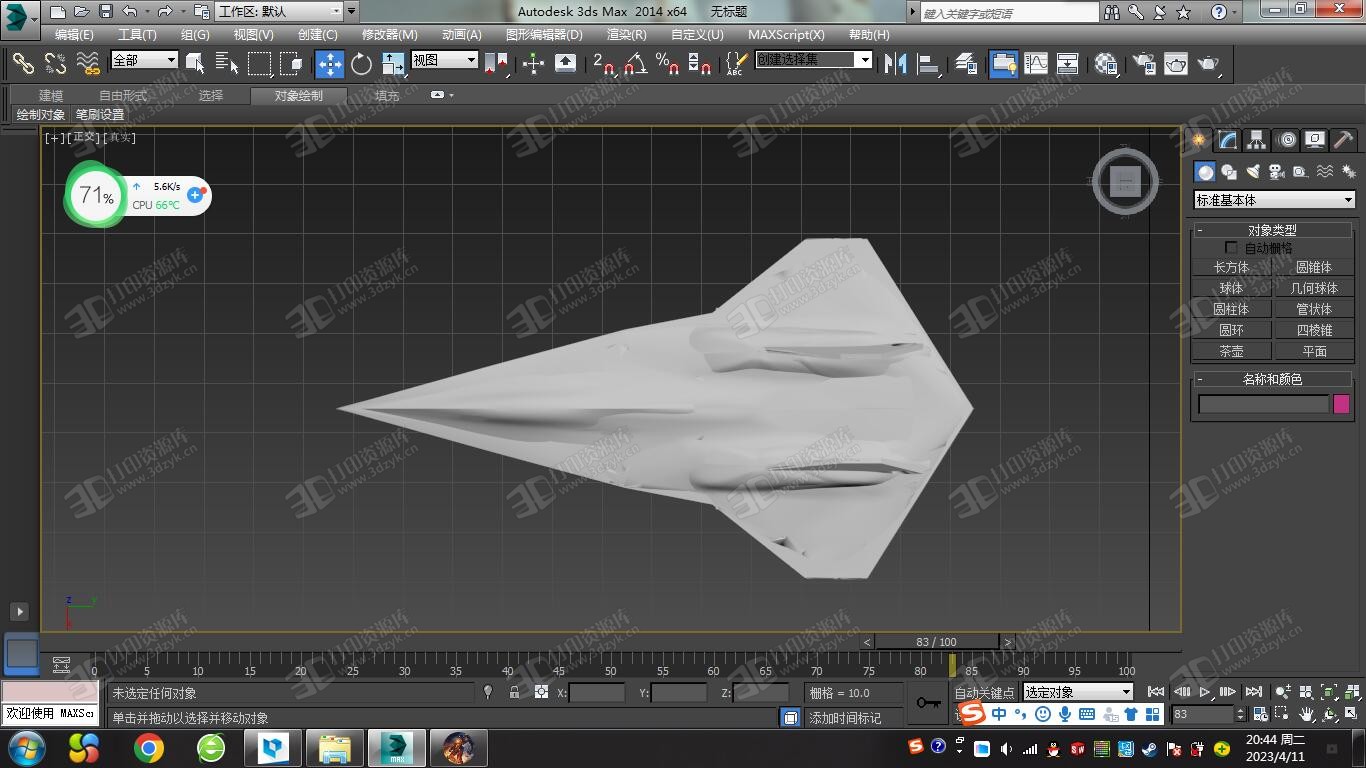Image resolution: width=1366 pixels, height=768 pixels.
Task: Switch to the Hierarchy panel tab
Action: coord(1256,140)
